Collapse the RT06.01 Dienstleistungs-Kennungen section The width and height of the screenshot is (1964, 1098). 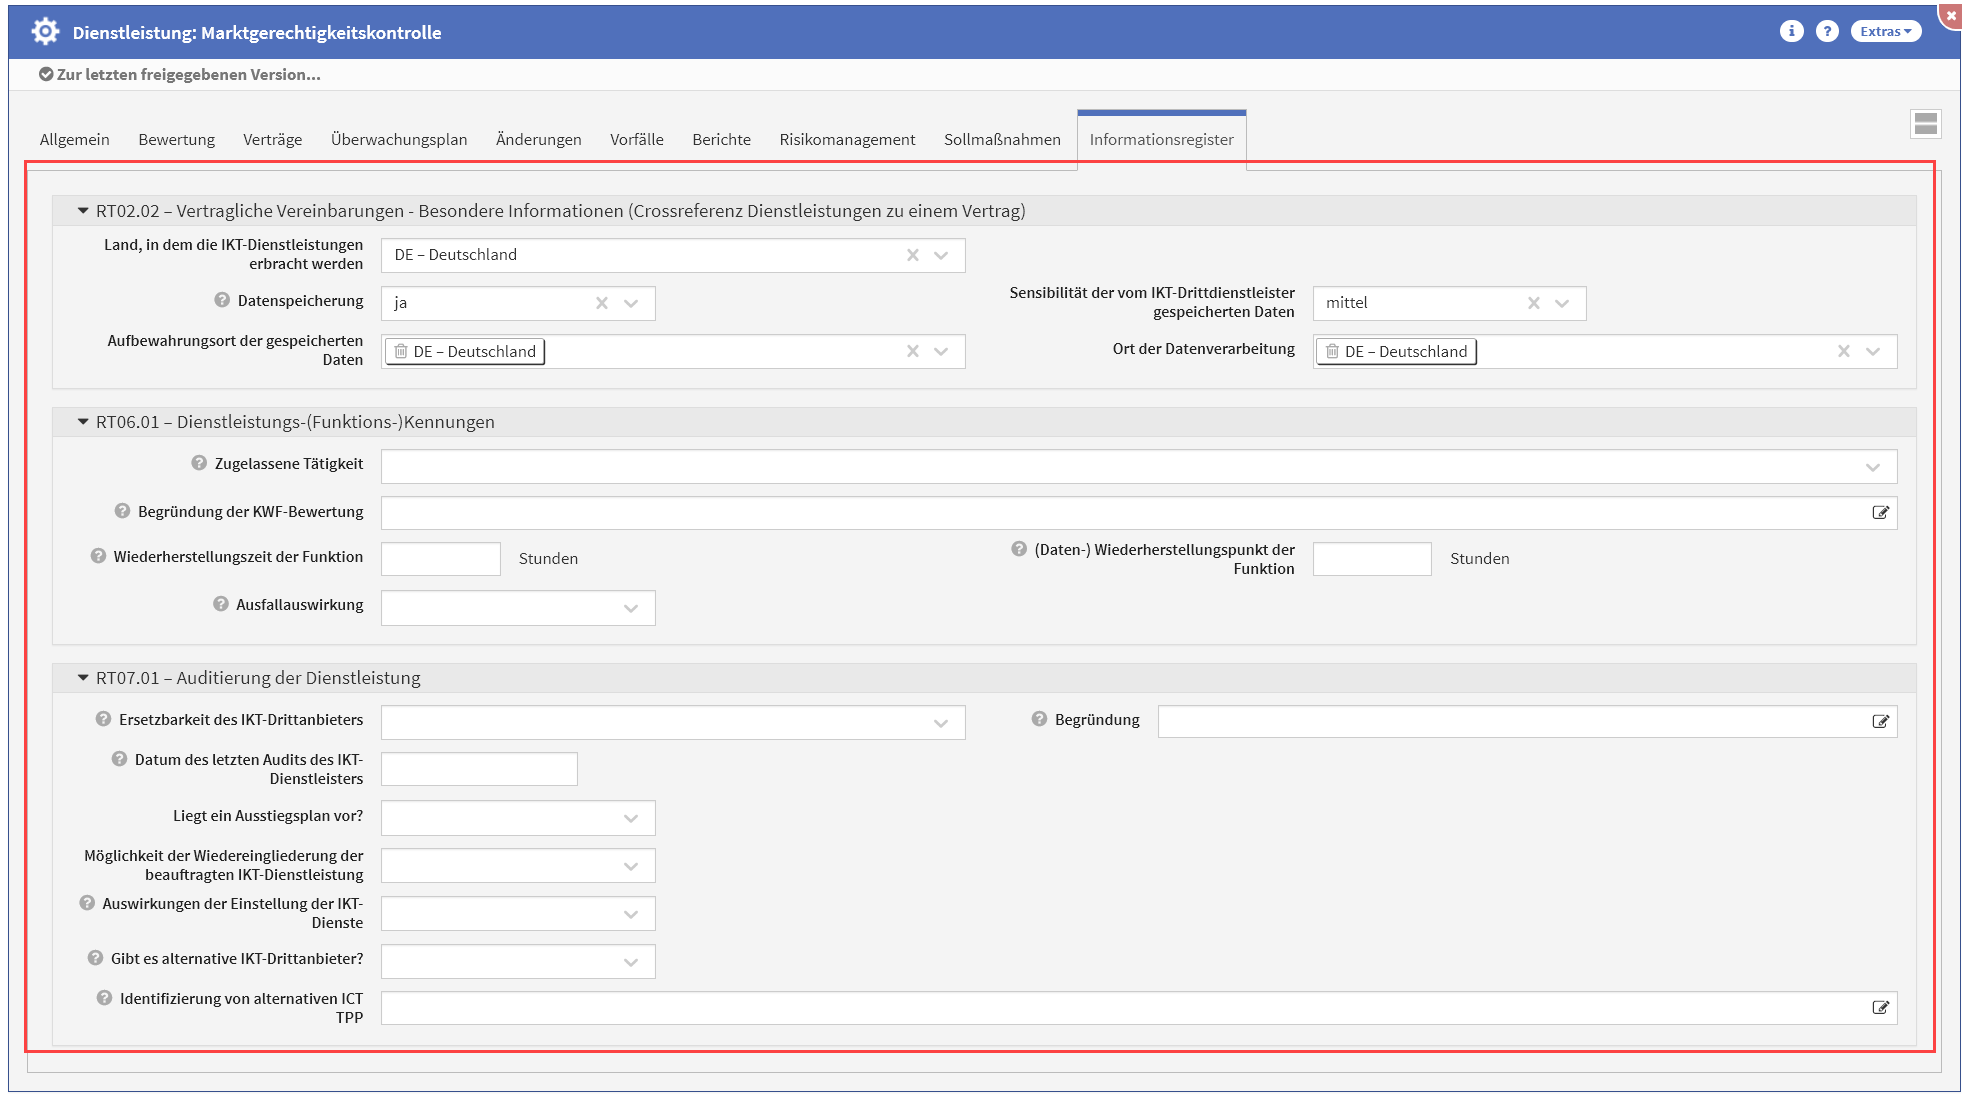[x=83, y=422]
